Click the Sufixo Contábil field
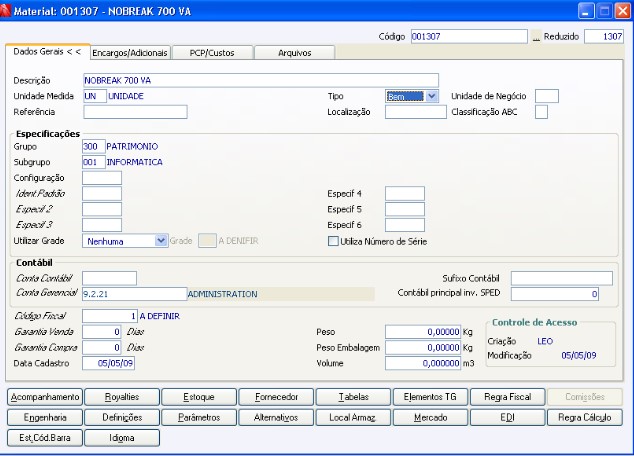 click(562, 278)
